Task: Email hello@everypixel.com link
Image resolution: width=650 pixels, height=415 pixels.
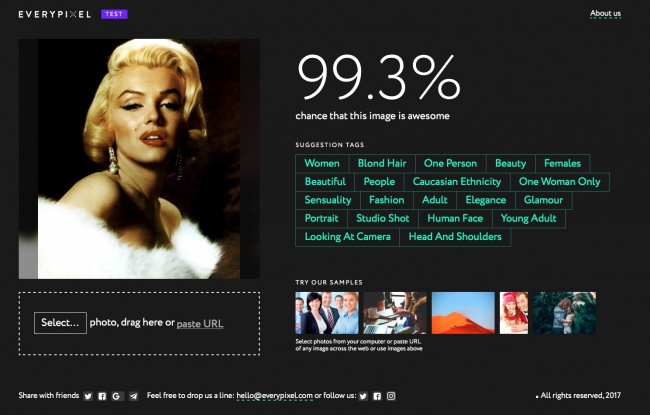Action: (275, 396)
